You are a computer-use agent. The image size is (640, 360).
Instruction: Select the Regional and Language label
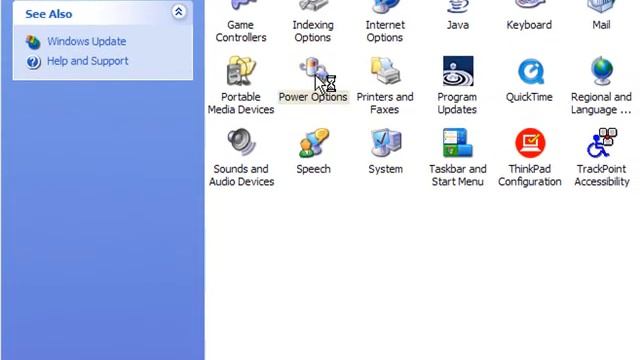click(601, 103)
